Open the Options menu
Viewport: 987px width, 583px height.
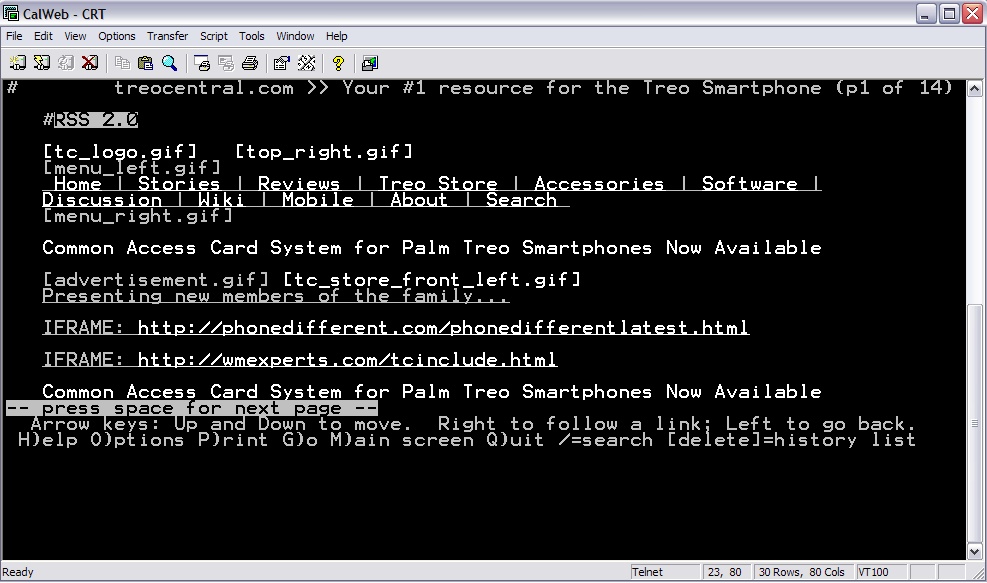116,36
